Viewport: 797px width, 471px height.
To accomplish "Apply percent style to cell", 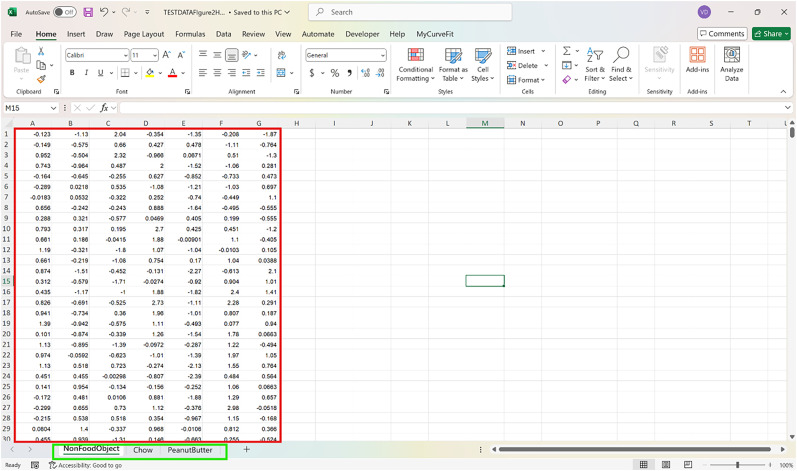I will coord(335,73).
